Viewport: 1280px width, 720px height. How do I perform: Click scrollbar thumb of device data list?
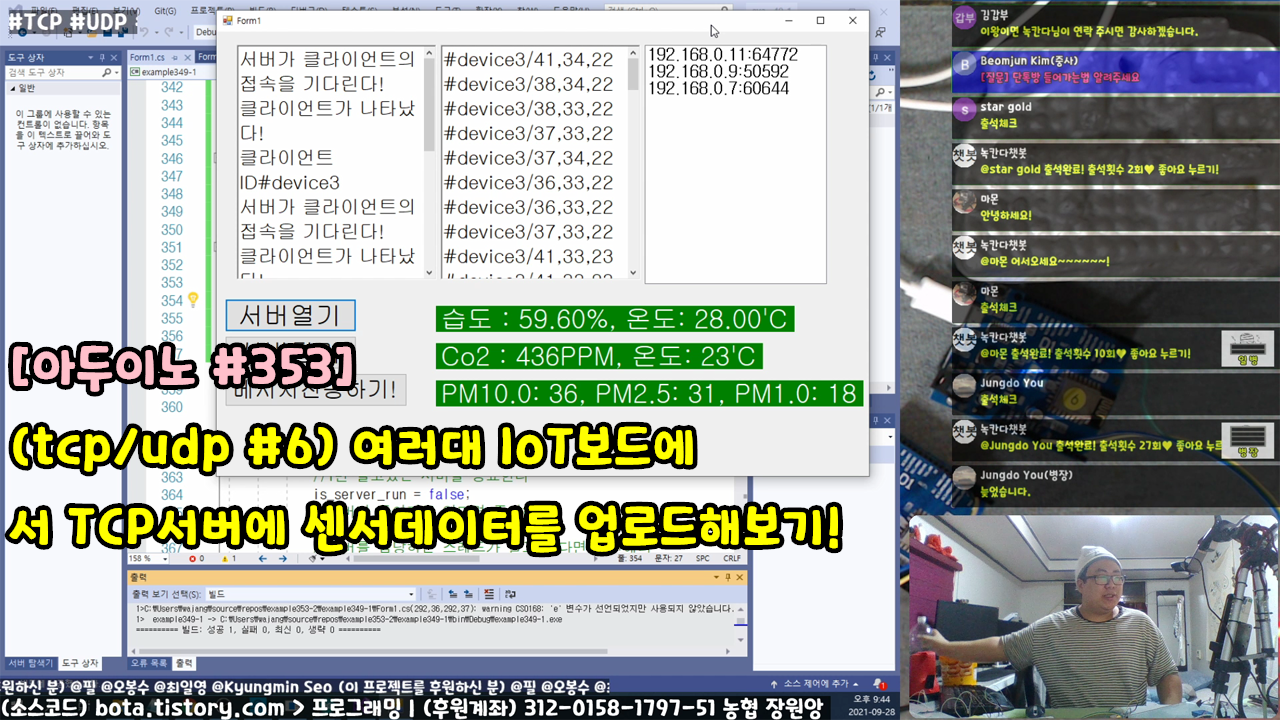click(x=633, y=74)
